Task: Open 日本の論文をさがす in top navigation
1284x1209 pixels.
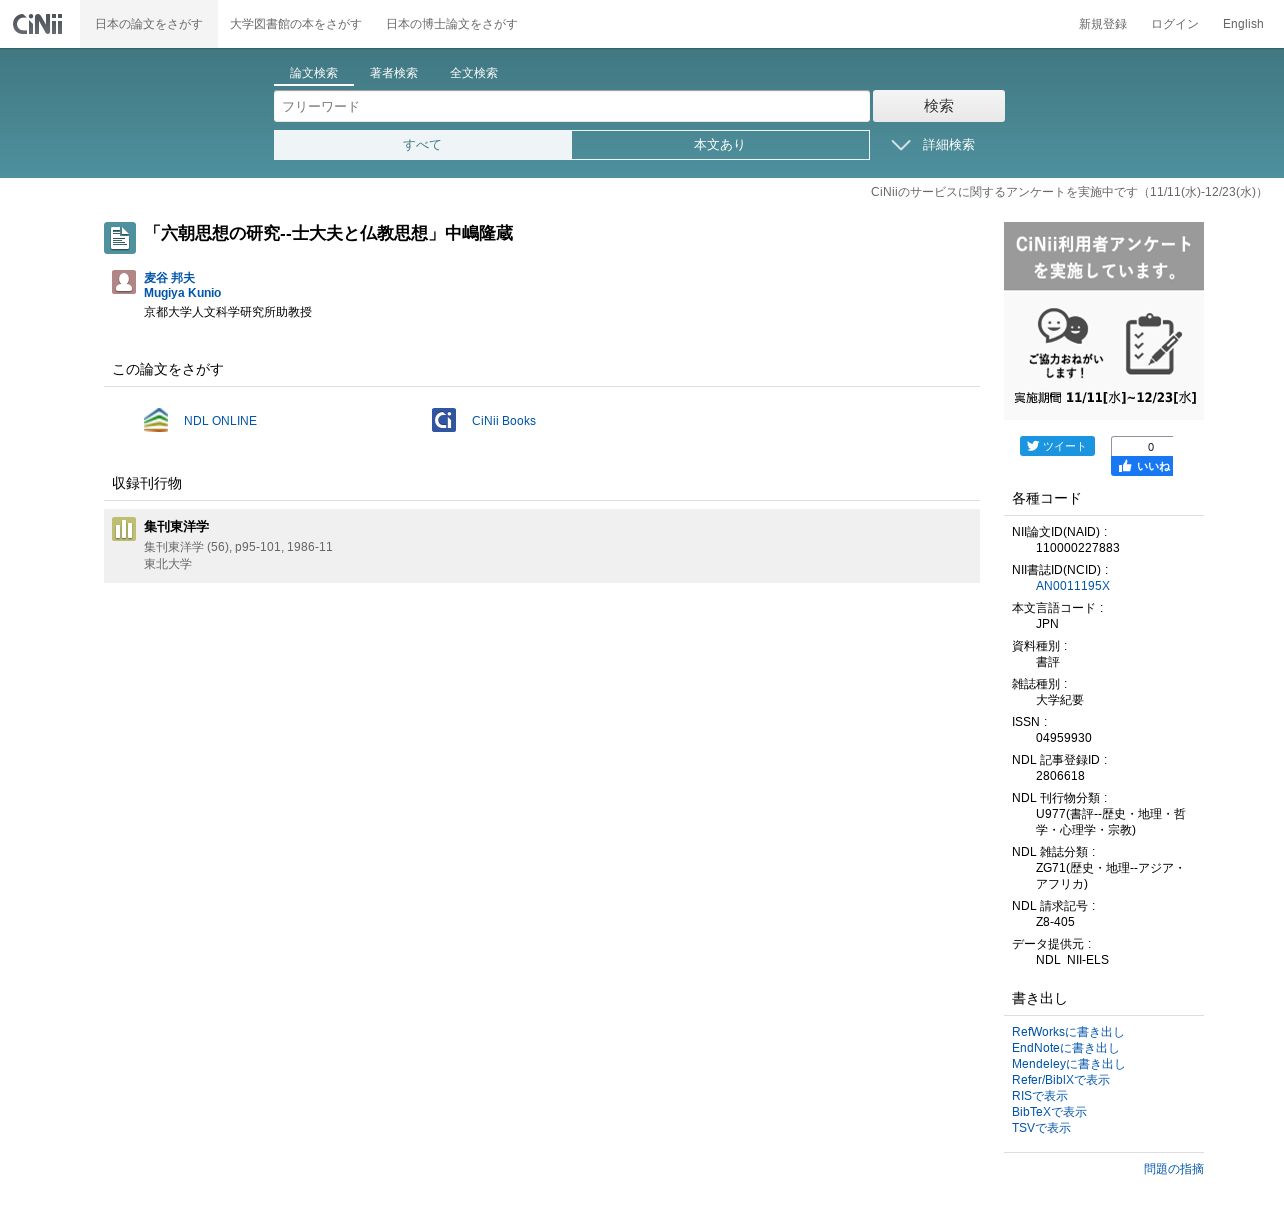Action: click(x=149, y=24)
